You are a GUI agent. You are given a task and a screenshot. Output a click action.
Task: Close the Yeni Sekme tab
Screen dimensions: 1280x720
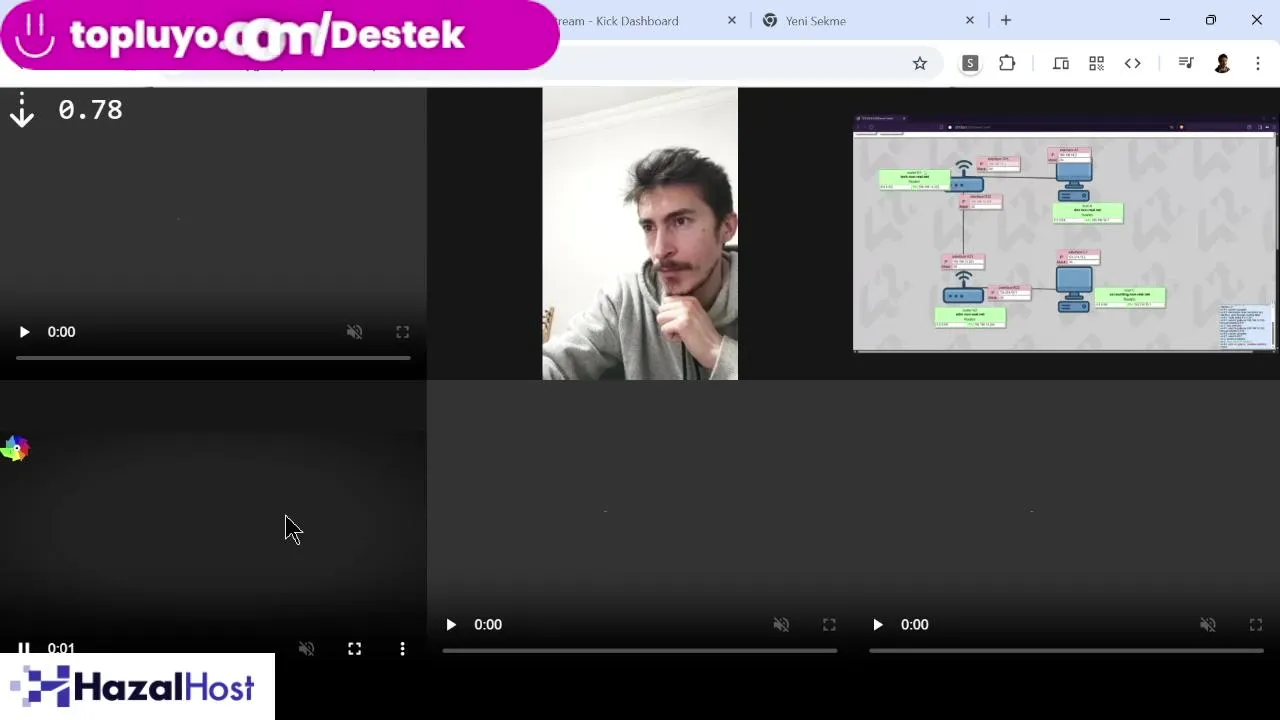click(969, 20)
